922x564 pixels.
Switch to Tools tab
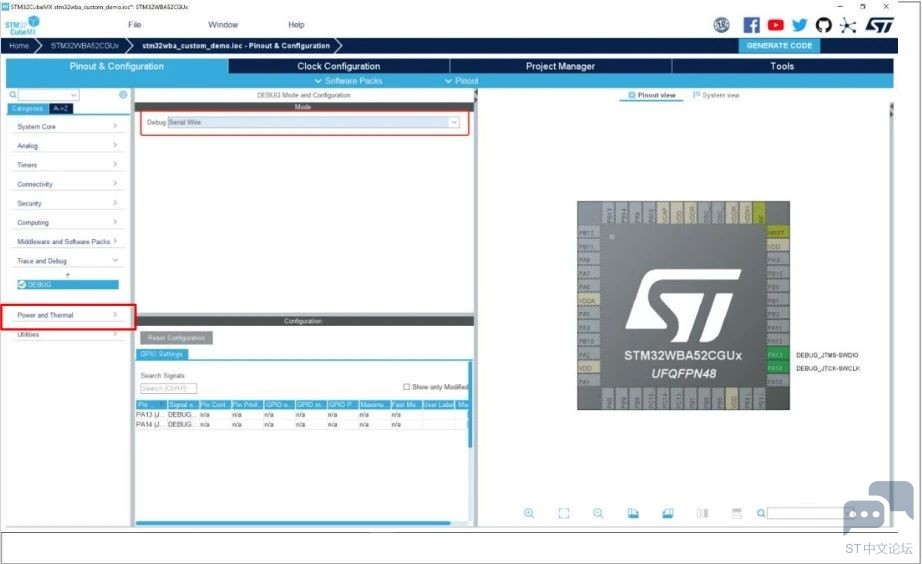tap(782, 66)
